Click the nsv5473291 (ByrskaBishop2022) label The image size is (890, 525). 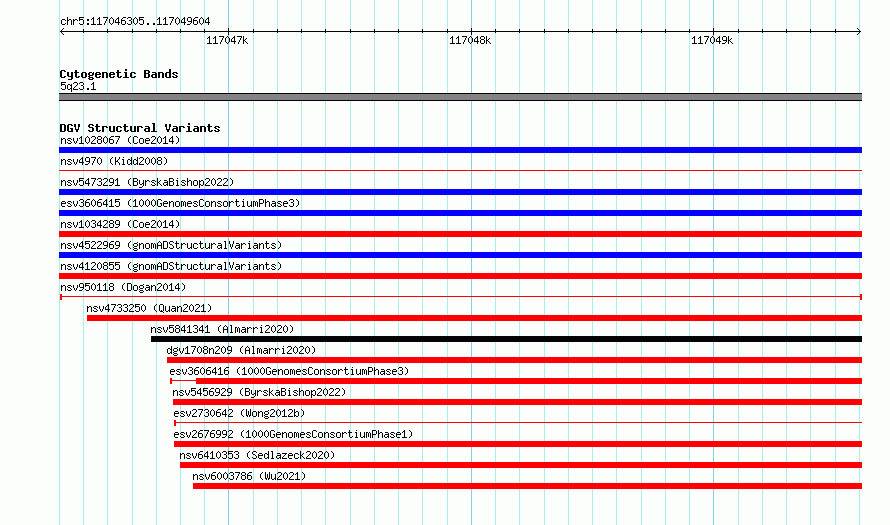147,182
